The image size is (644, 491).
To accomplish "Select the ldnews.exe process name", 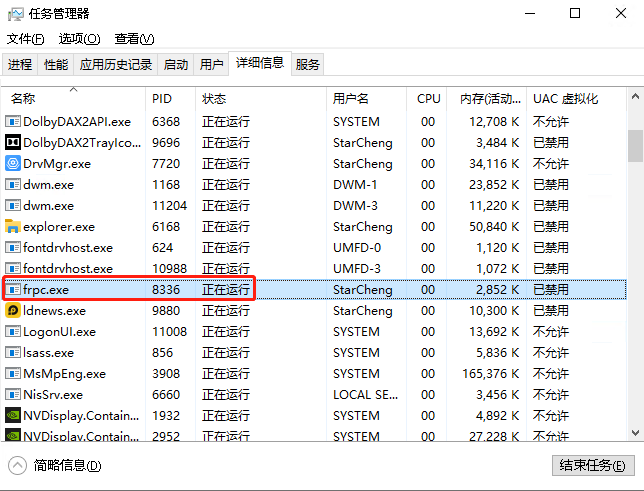I will [x=54, y=311].
